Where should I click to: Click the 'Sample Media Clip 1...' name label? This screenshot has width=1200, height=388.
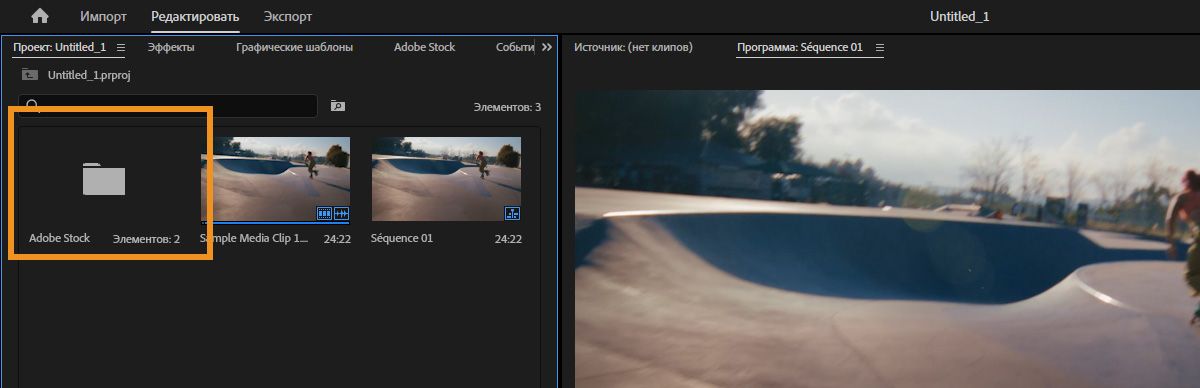pos(254,239)
